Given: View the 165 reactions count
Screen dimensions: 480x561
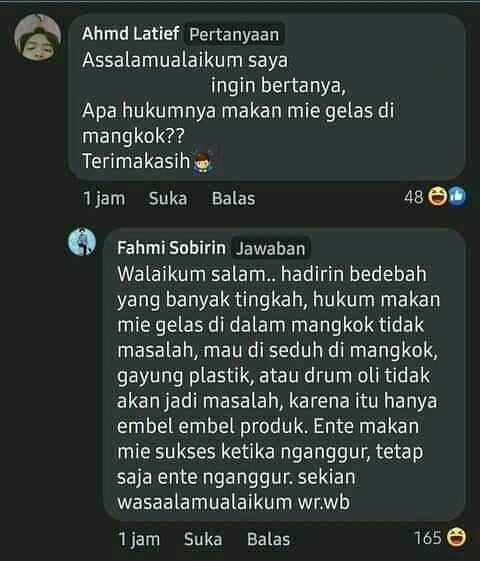Looking at the screenshot, I should click(428, 537).
